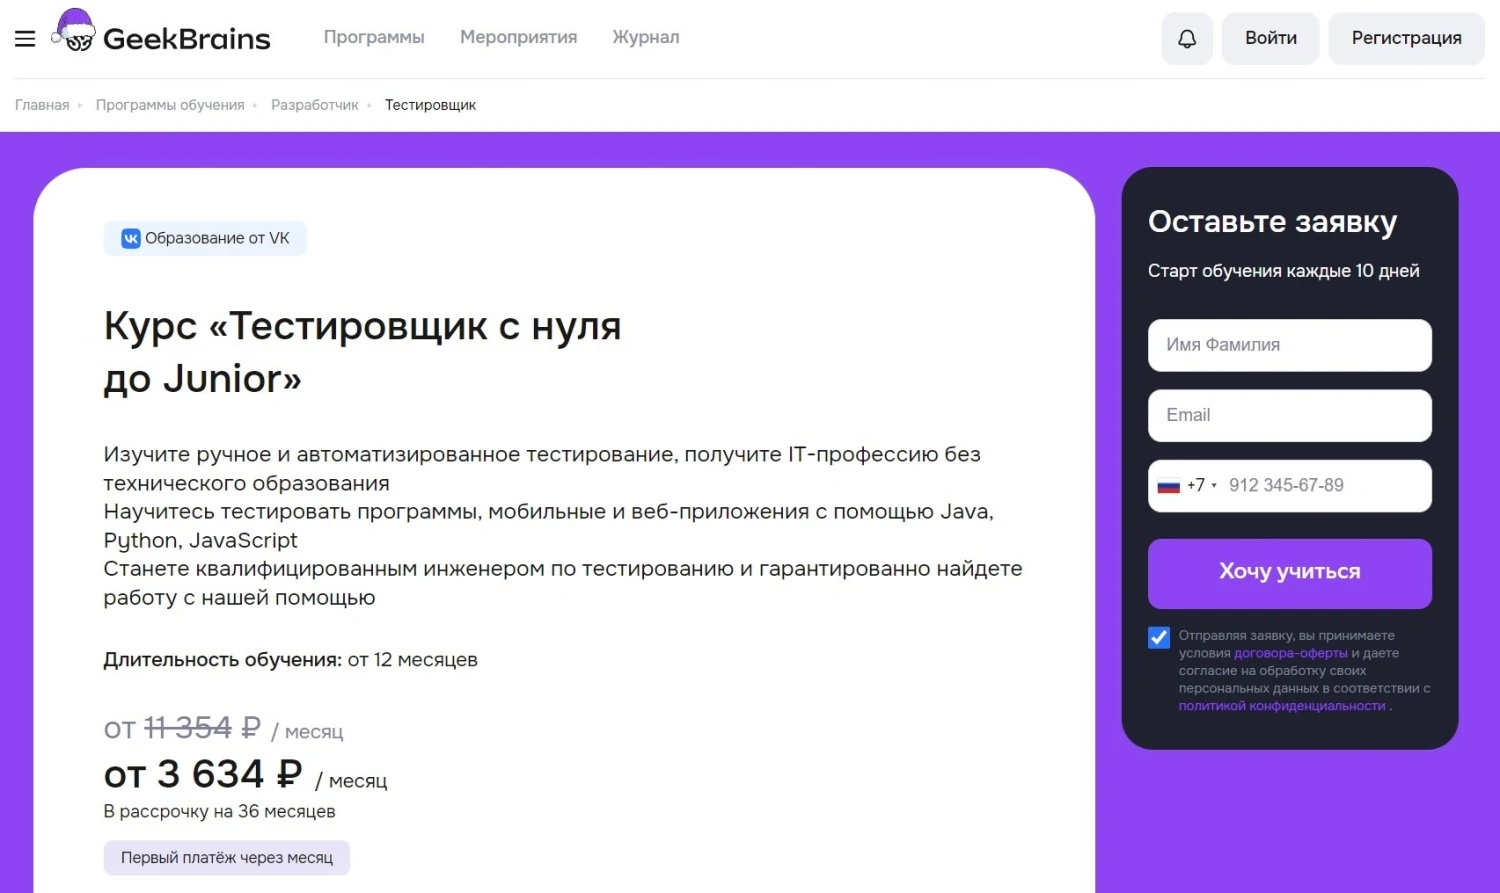1500x893 pixels.
Task: Focus the Email input field
Action: click(1290, 415)
